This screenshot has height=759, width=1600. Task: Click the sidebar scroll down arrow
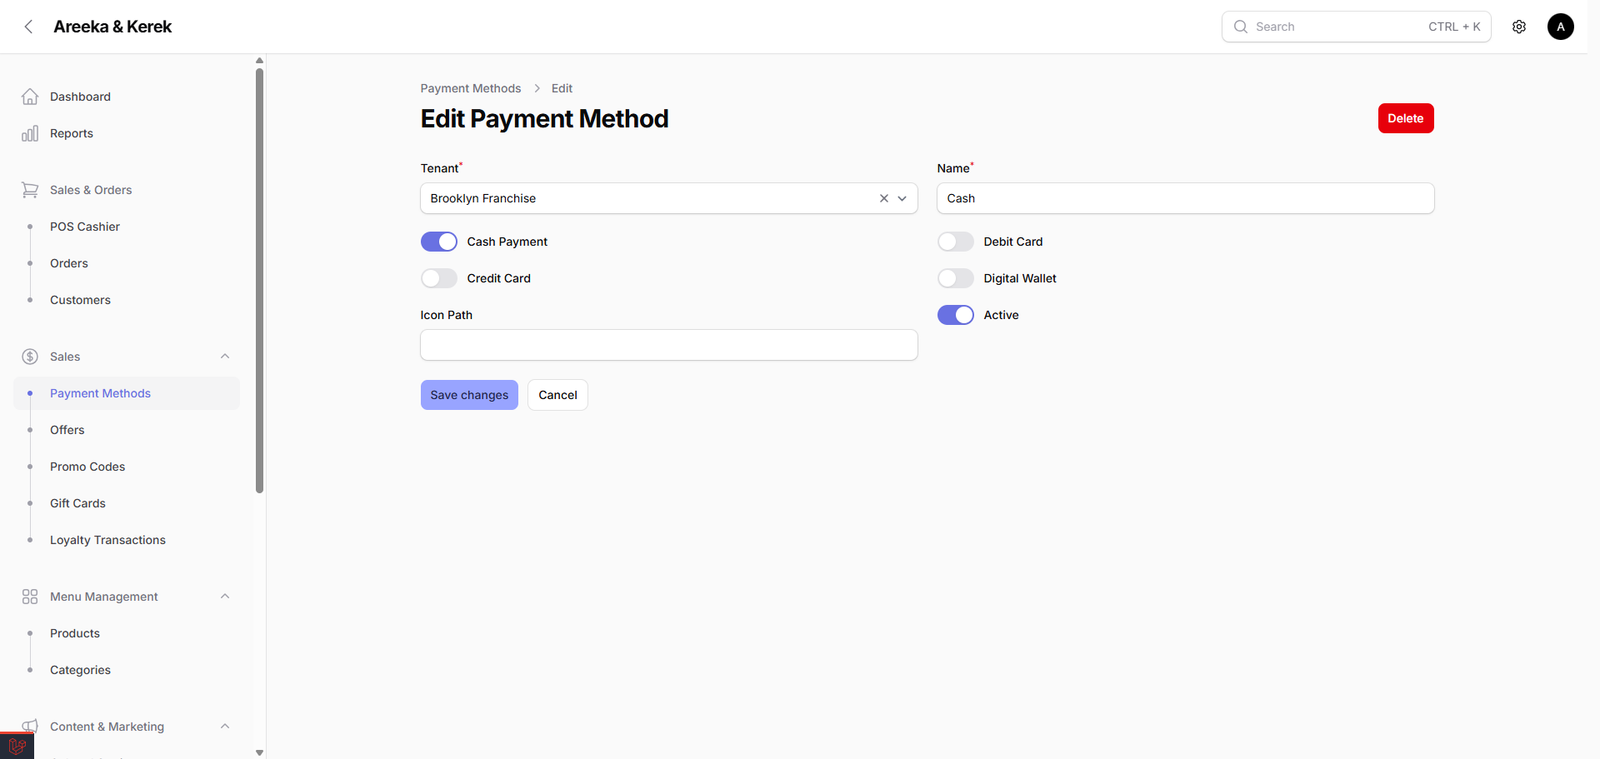[x=260, y=753]
